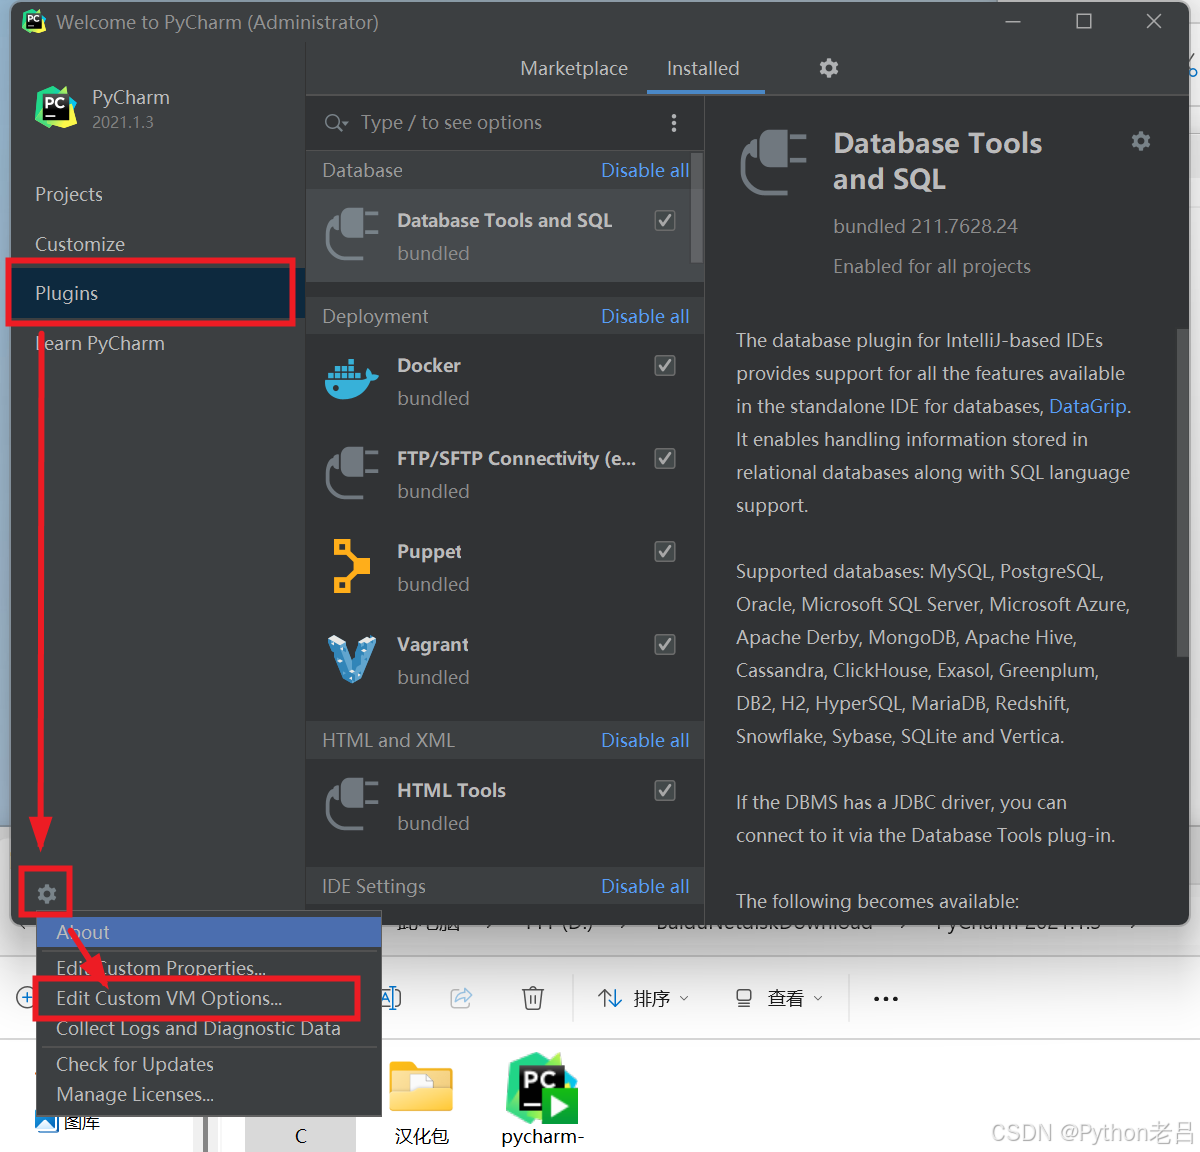Image resolution: width=1200 pixels, height=1152 pixels.
Task: Choose About from the gear menu
Action: (x=209, y=932)
